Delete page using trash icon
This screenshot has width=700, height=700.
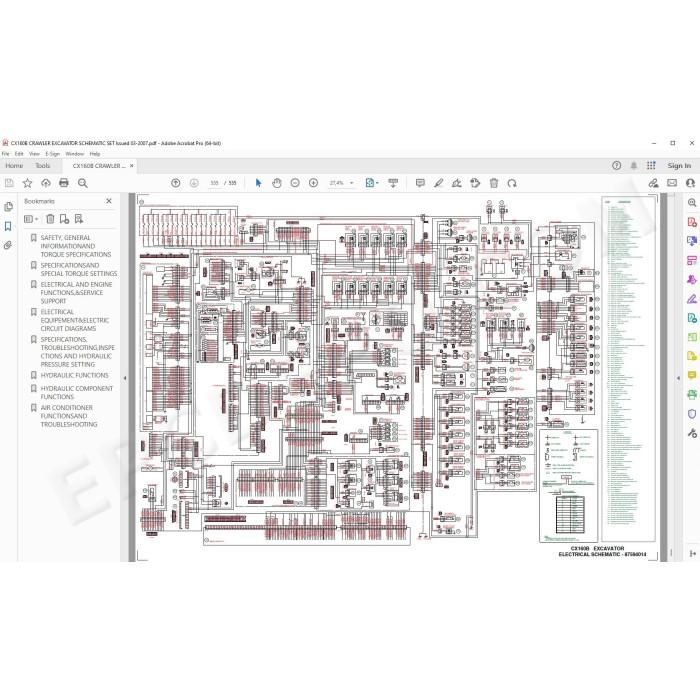click(494, 183)
